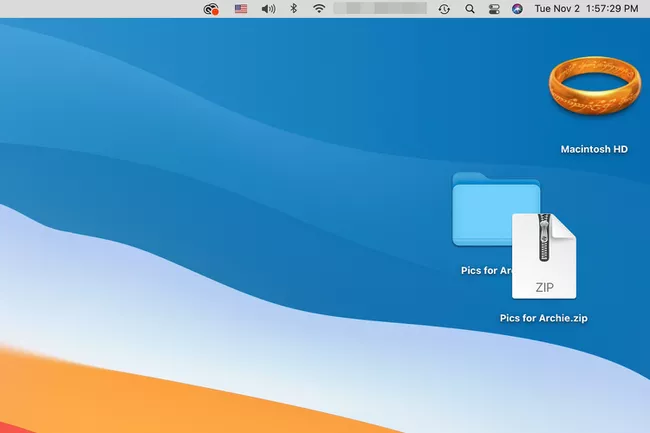Click the date Tue Nov 2

pos(558,8)
